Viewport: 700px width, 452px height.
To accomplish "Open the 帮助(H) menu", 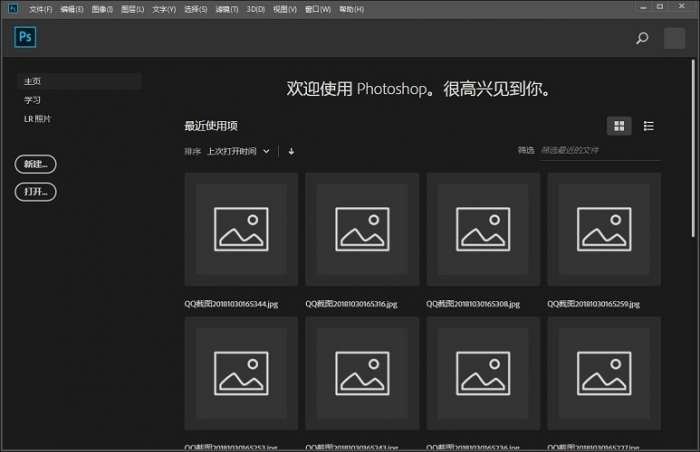I will pyautogui.click(x=351, y=9).
